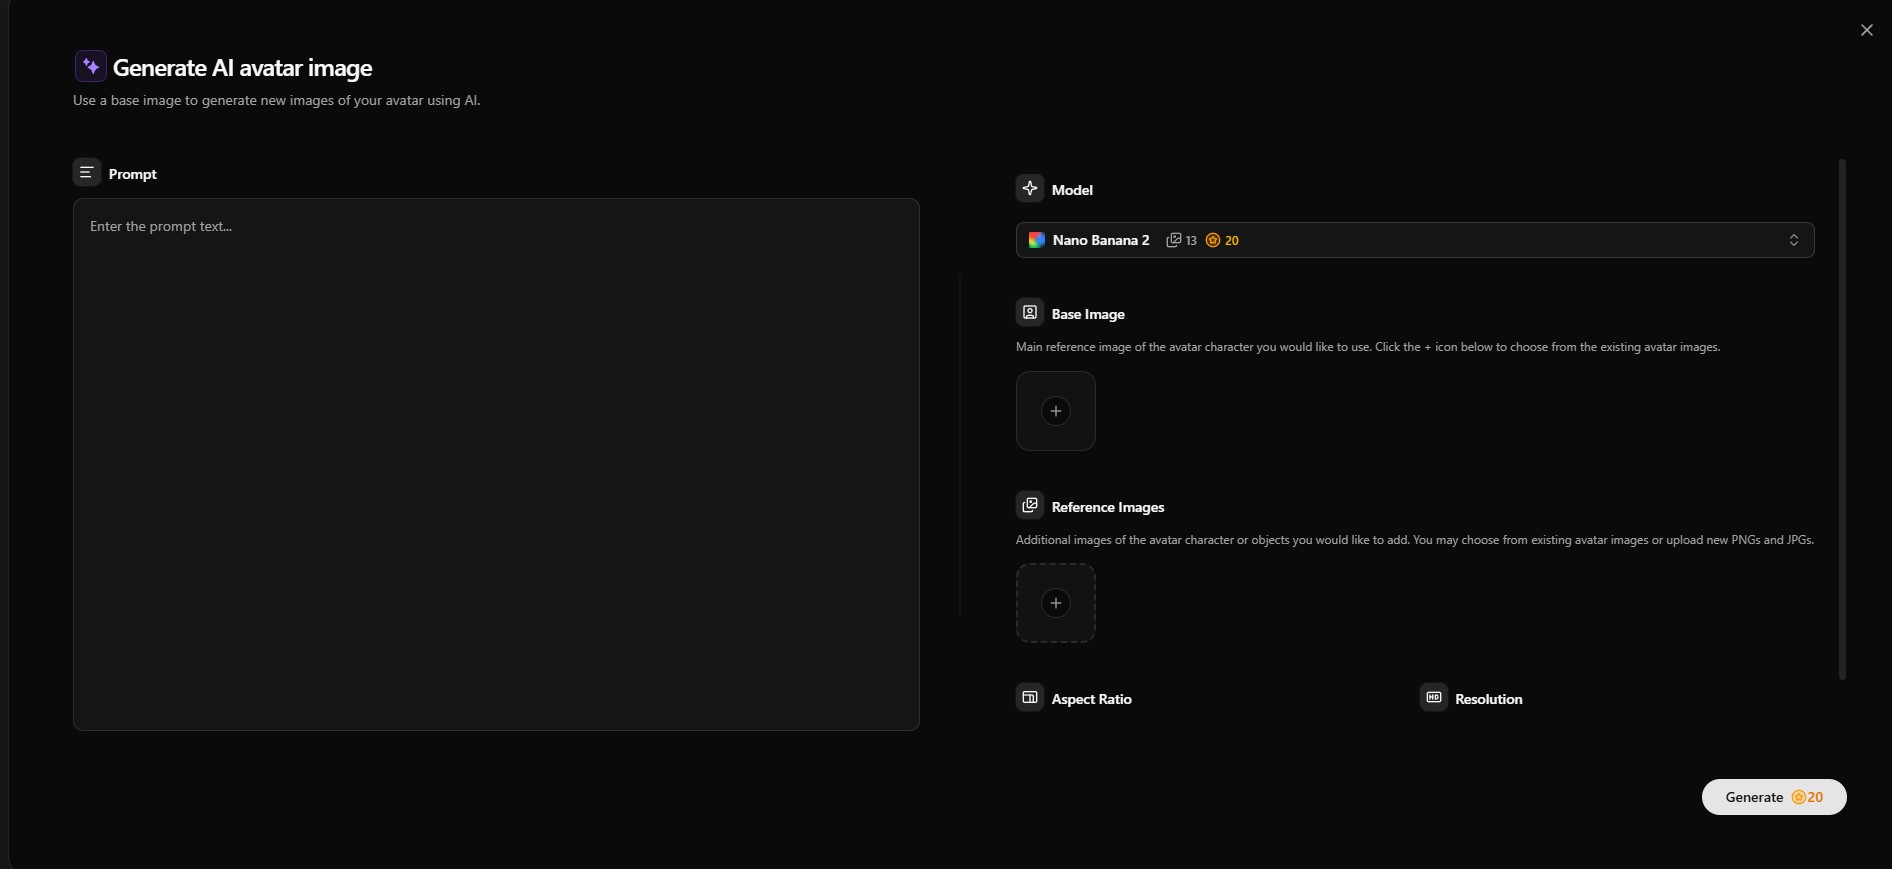Open the Nano Banana 2 model dropdown
Viewport: 1892px width, 869px height.
(x=1415, y=240)
